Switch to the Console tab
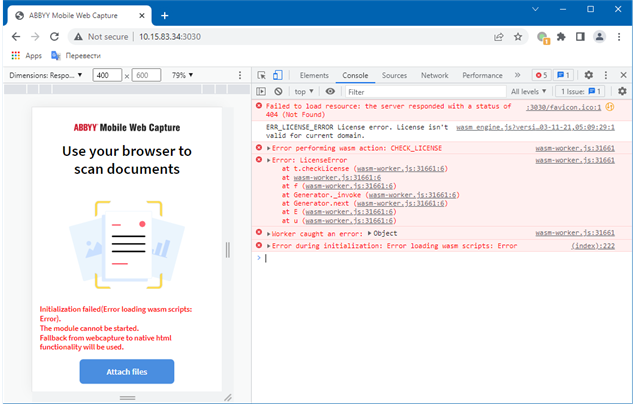The width and height of the screenshot is (634, 404). coord(355,75)
